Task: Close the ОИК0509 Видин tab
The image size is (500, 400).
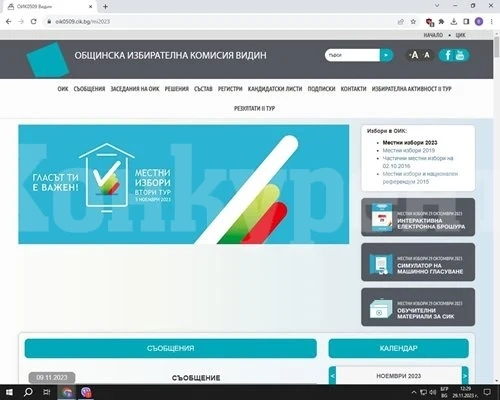Action: coord(91,6)
